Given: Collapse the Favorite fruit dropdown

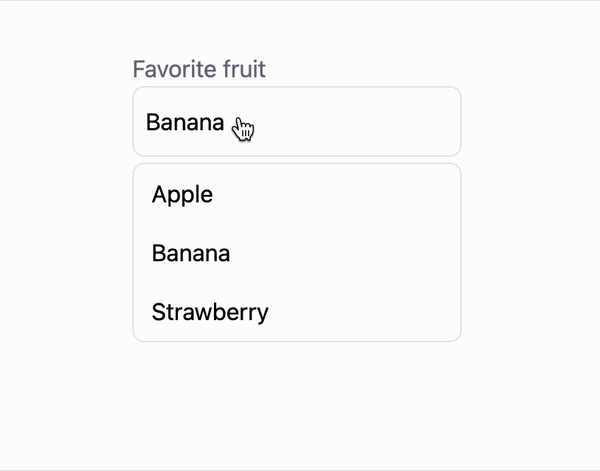Looking at the screenshot, I should tap(297, 122).
